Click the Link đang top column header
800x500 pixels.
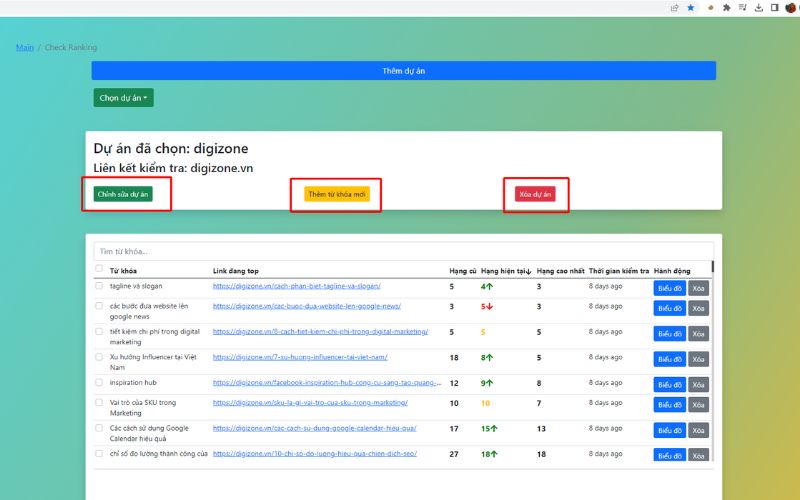click(x=236, y=271)
